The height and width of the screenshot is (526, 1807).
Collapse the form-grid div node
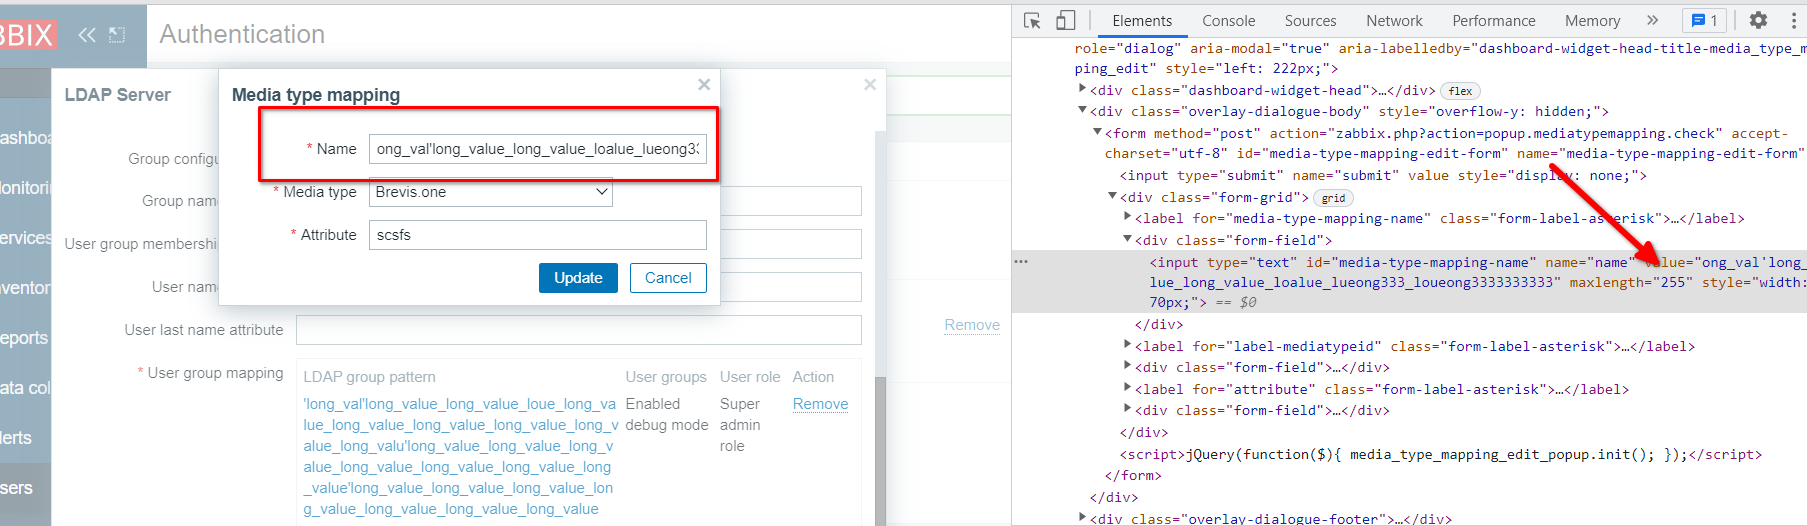tap(1112, 196)
